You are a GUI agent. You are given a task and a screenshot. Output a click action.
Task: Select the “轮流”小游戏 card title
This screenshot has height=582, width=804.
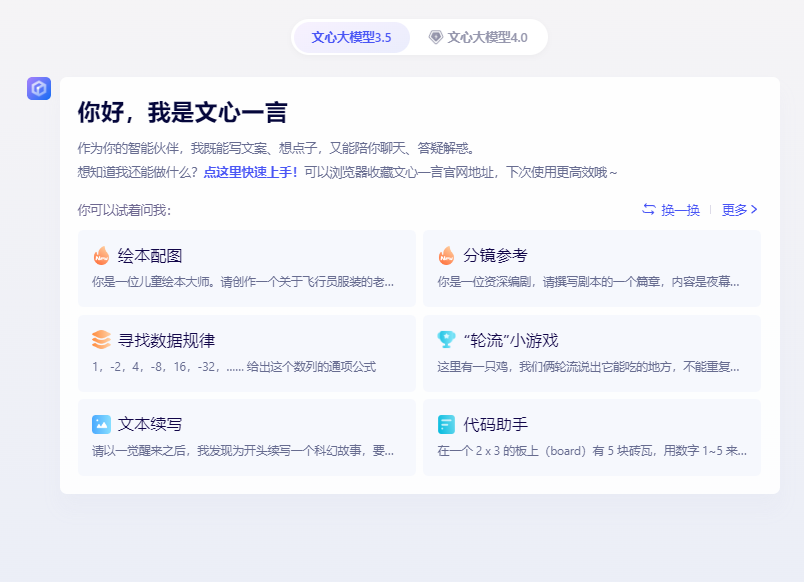511,340
